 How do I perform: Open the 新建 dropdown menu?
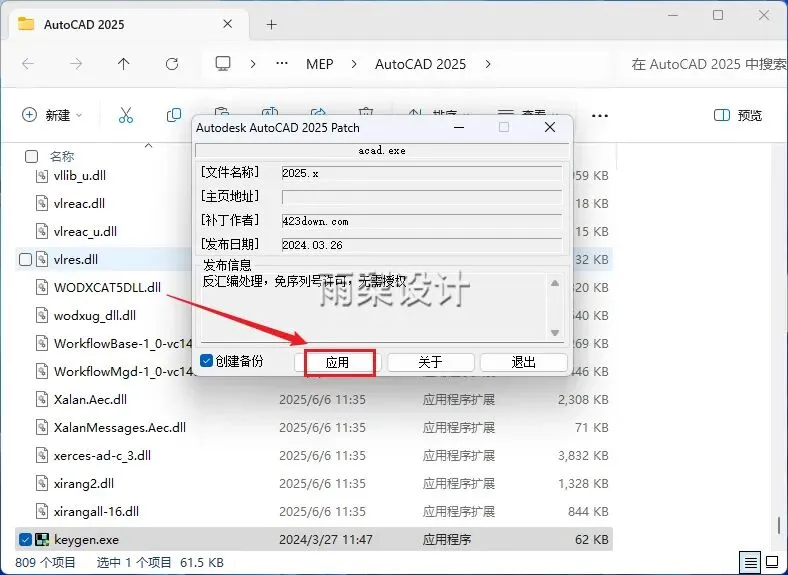click(x=51, y=115)
